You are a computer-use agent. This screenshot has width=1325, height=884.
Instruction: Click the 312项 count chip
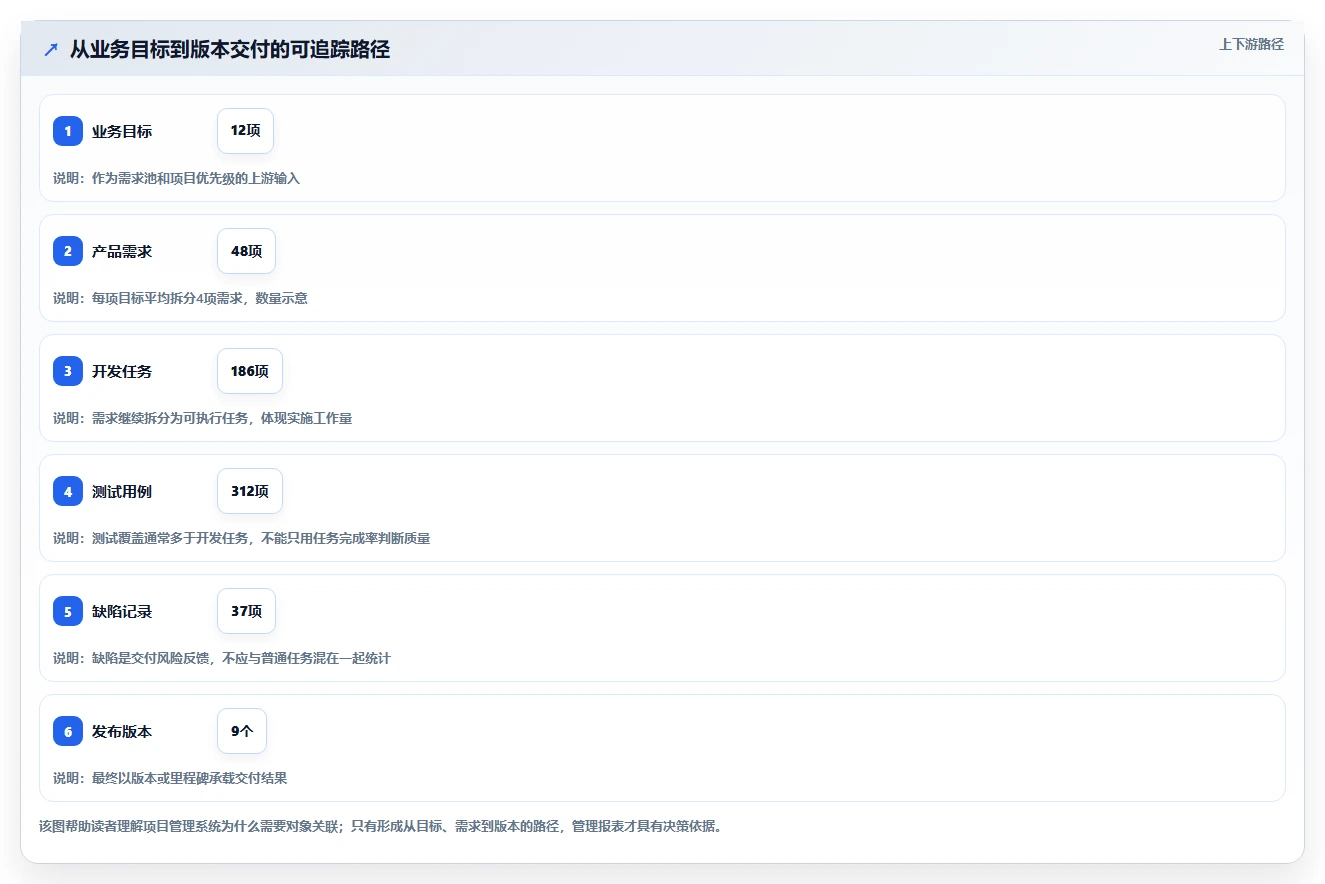(250, 491)
